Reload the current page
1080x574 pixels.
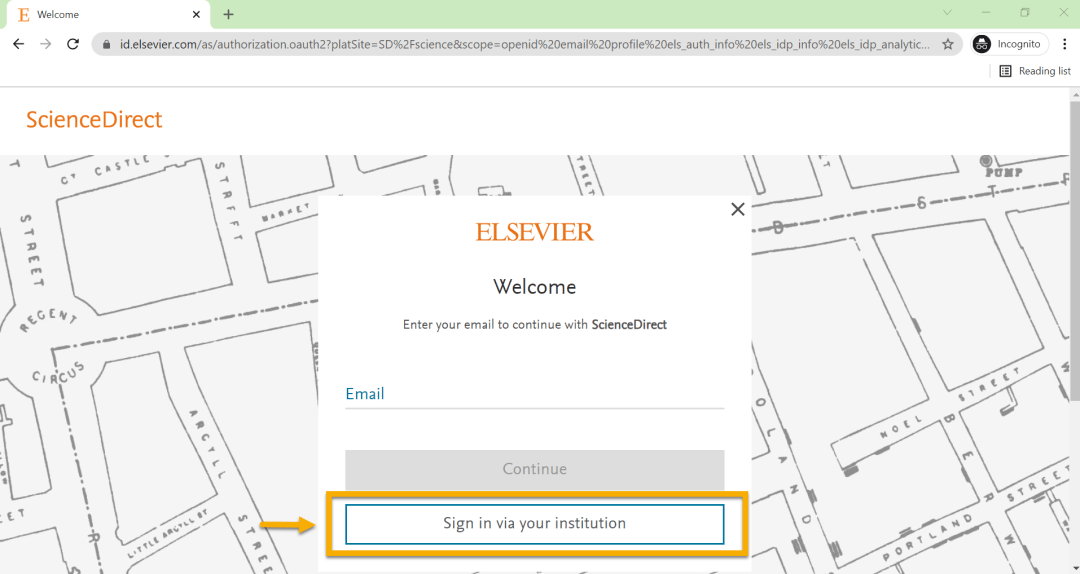pyautogui.click(x=72, y=44)
